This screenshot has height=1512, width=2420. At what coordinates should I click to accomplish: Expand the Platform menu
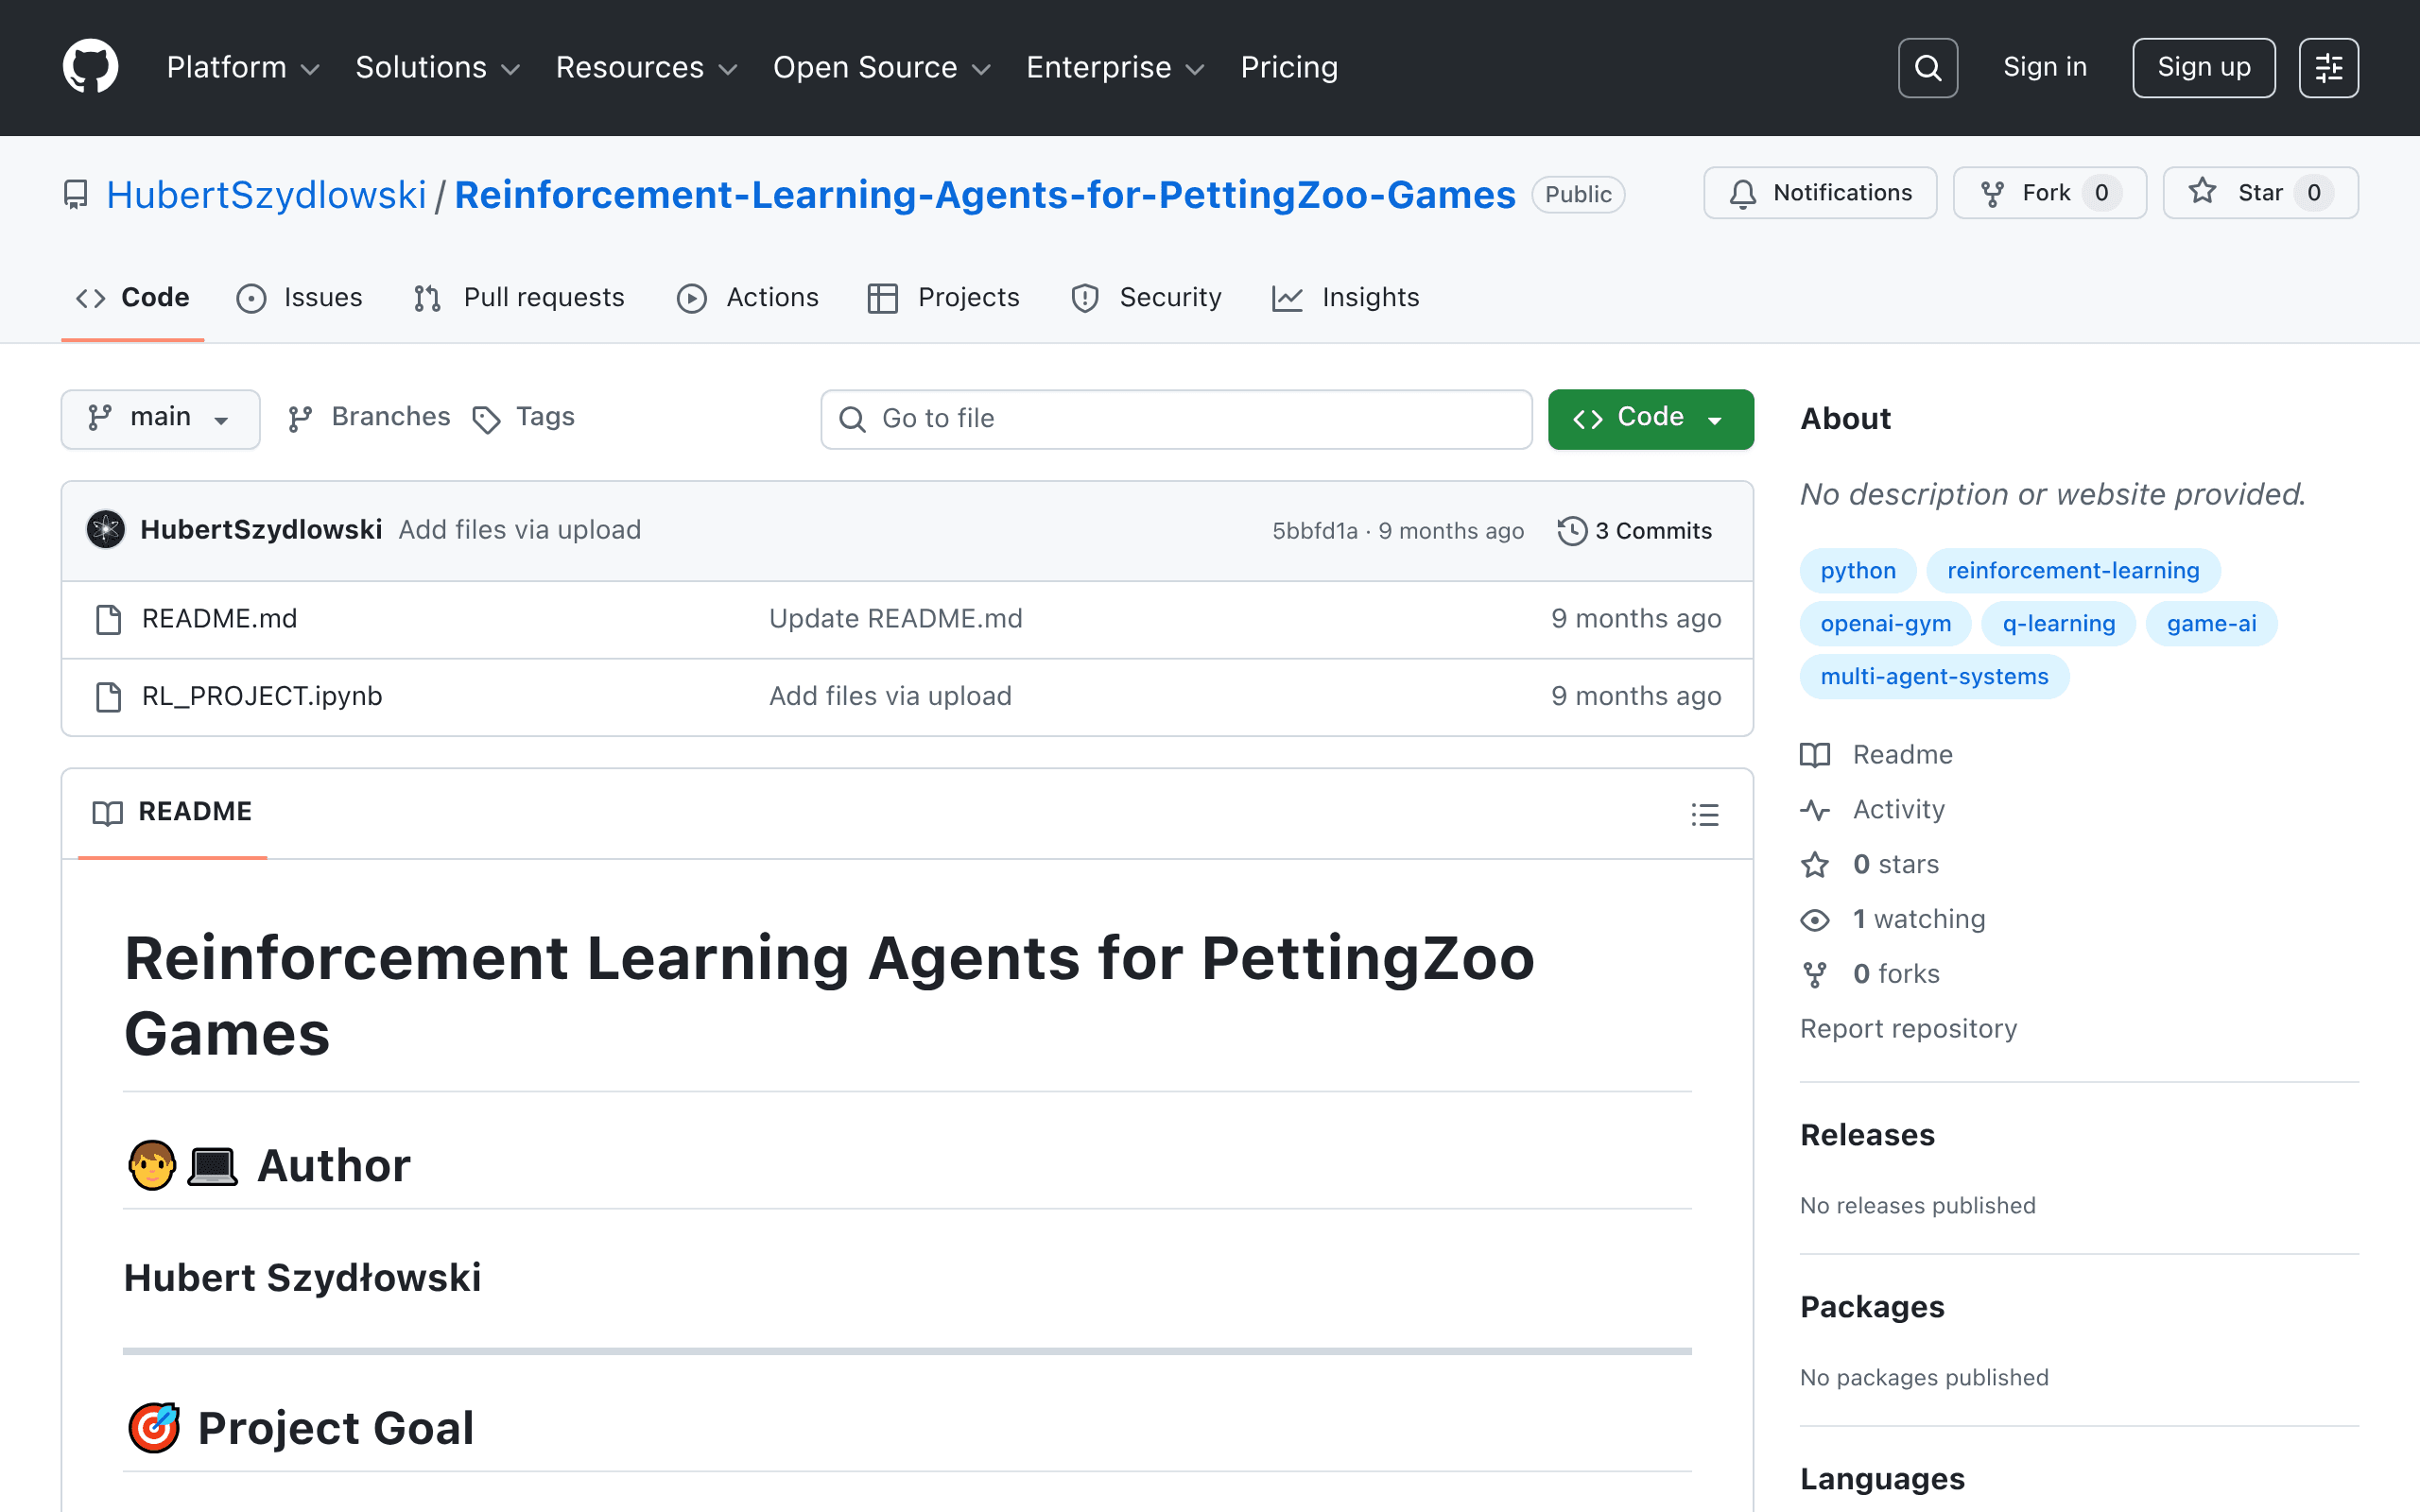coord(243,67)
